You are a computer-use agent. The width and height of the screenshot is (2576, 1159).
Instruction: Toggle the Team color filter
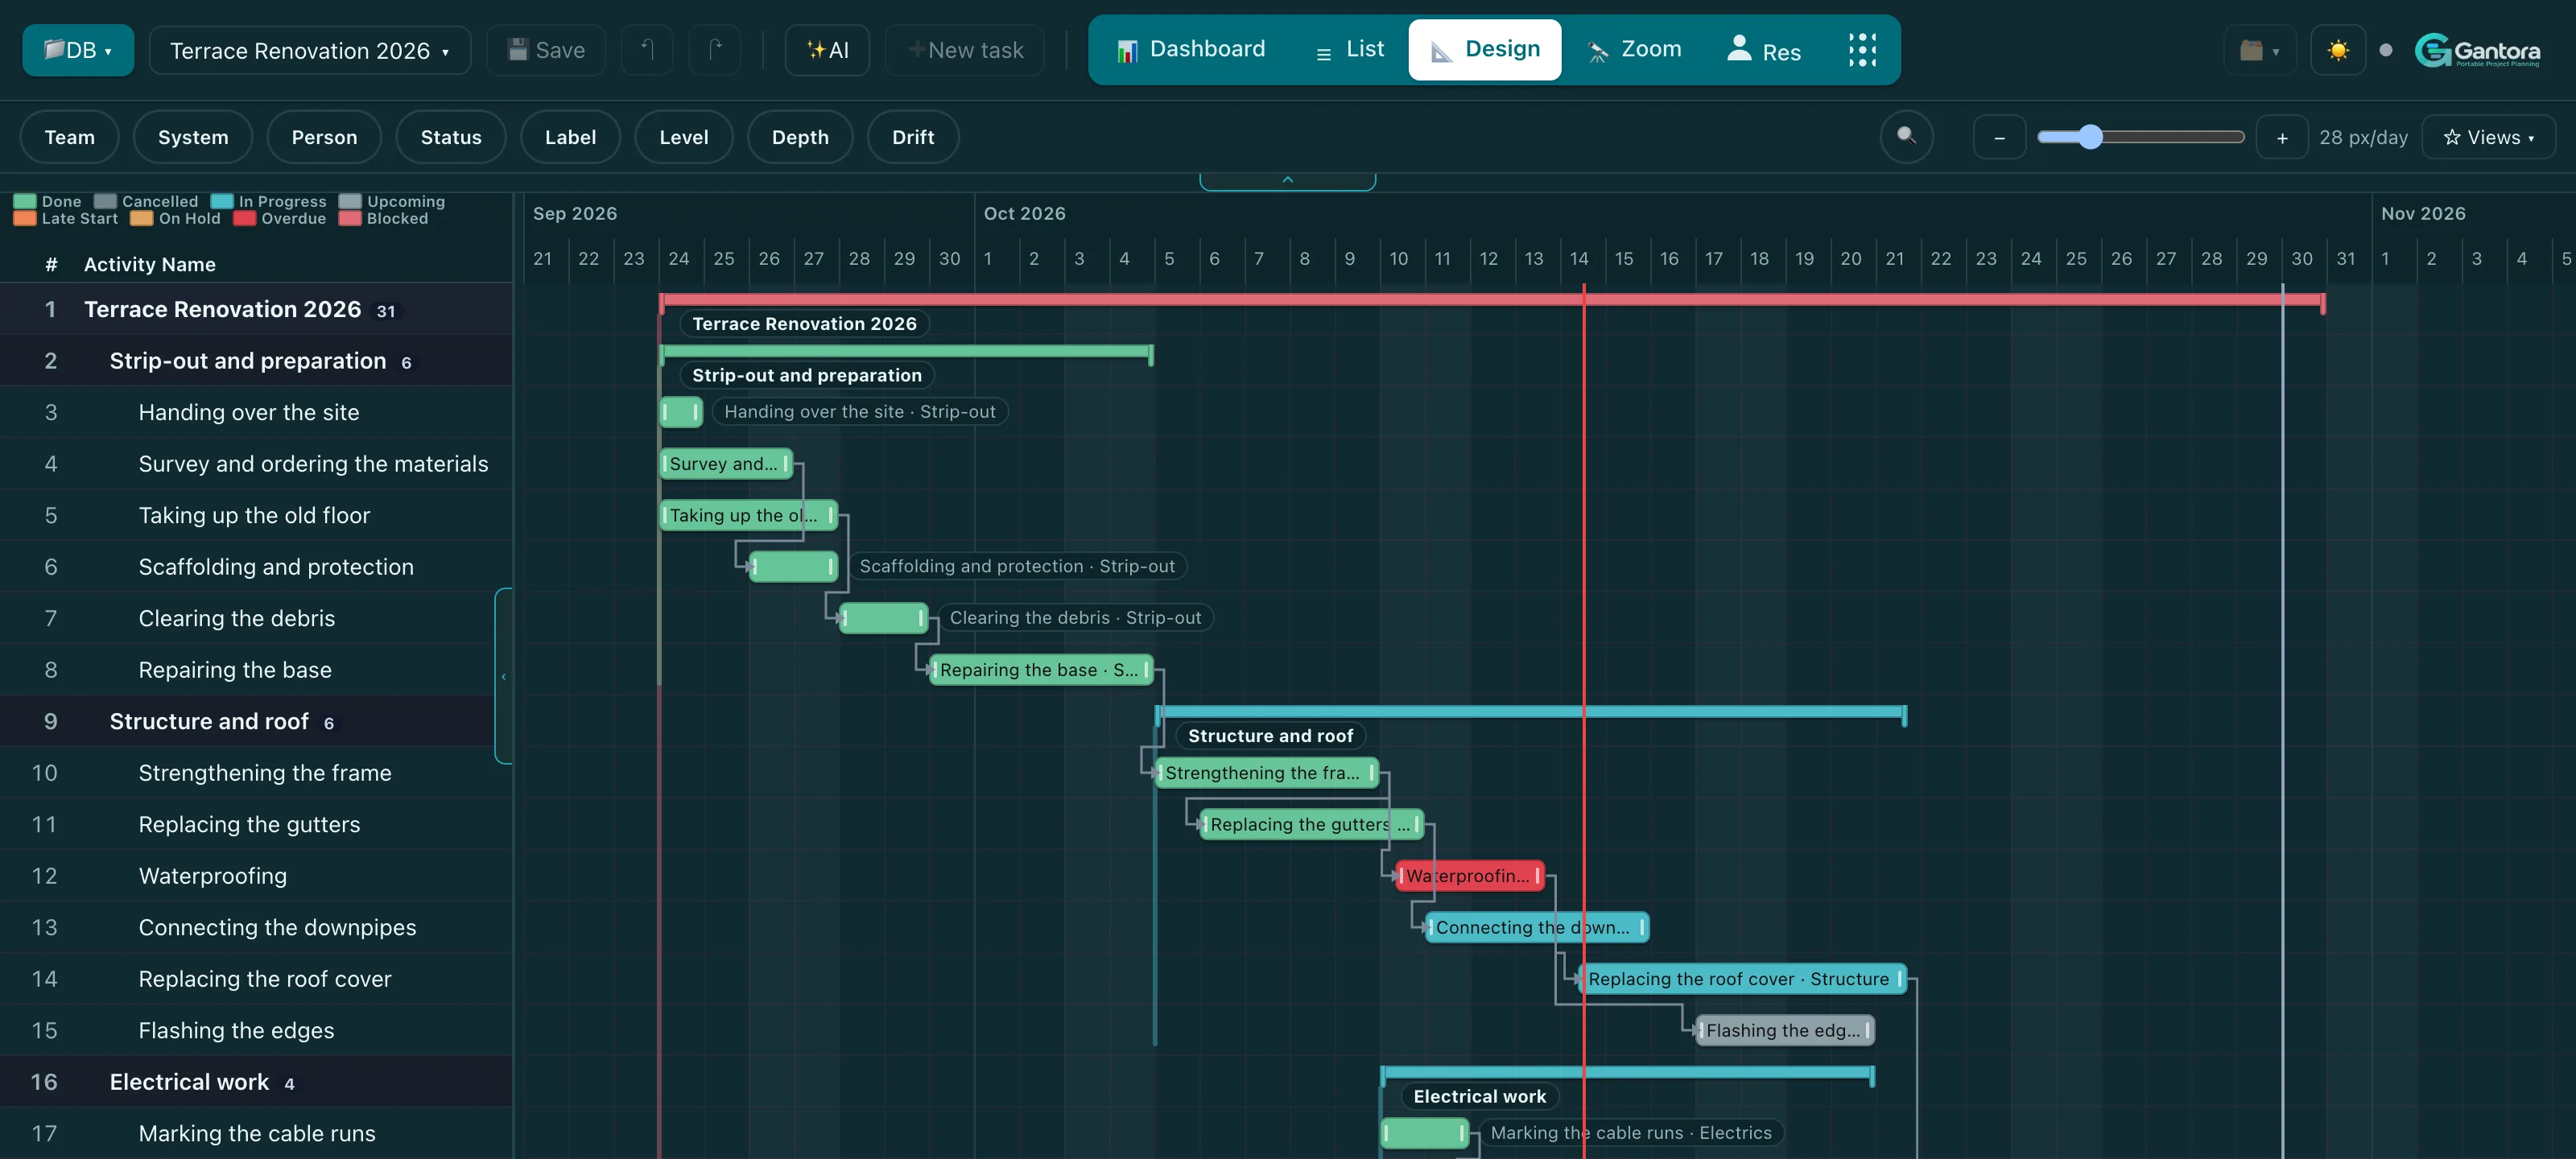click(70, 137)
